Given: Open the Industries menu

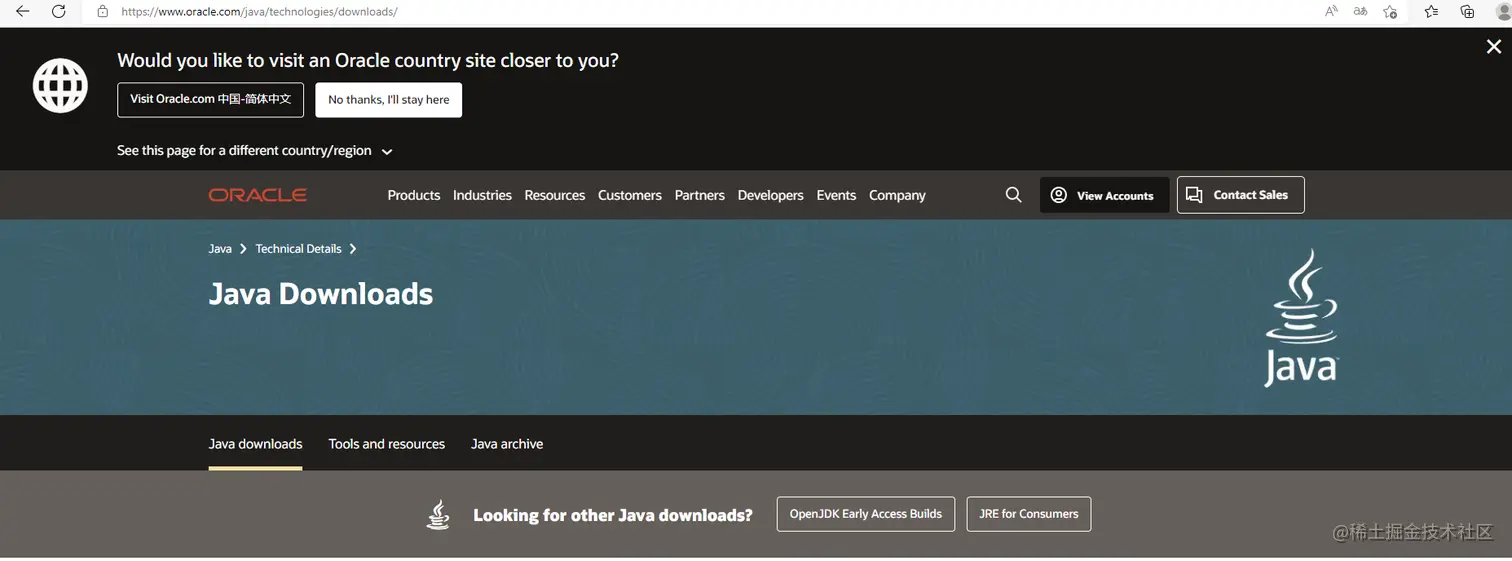Looking at the screenshot, I should pyautogui.click(x=482, y=195).
